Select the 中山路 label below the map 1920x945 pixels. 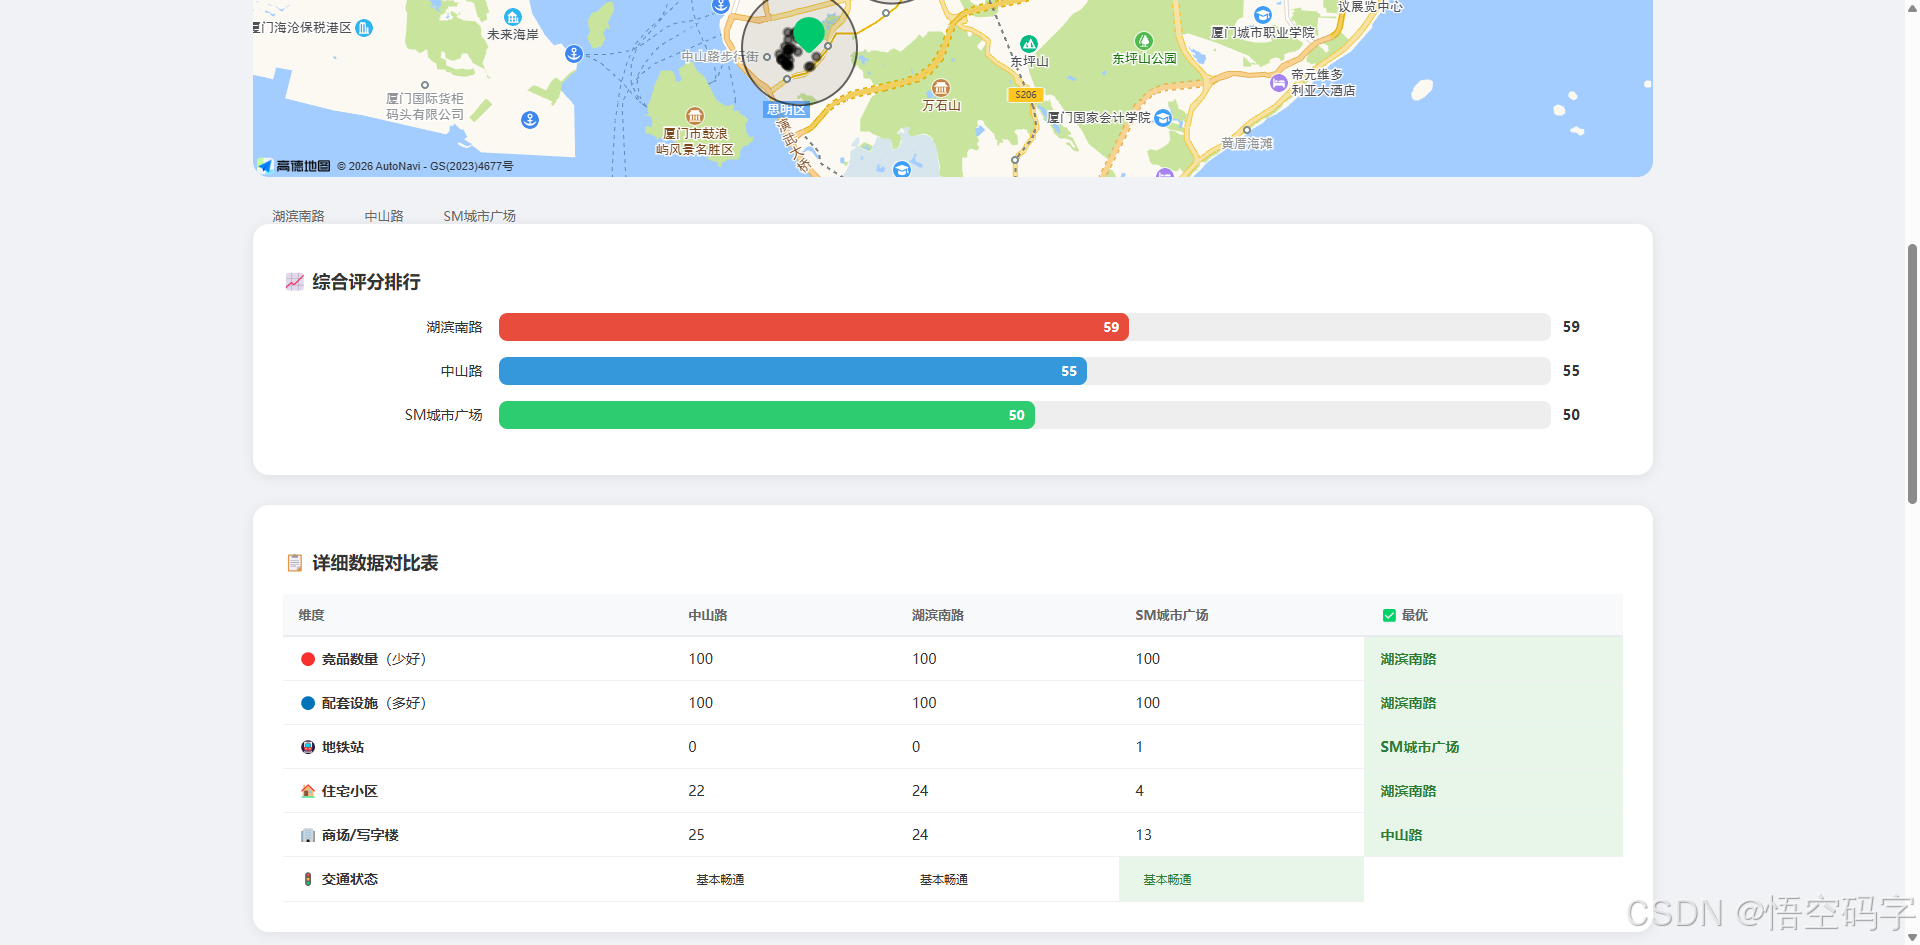pyautogui.click(x=384, y=216)
